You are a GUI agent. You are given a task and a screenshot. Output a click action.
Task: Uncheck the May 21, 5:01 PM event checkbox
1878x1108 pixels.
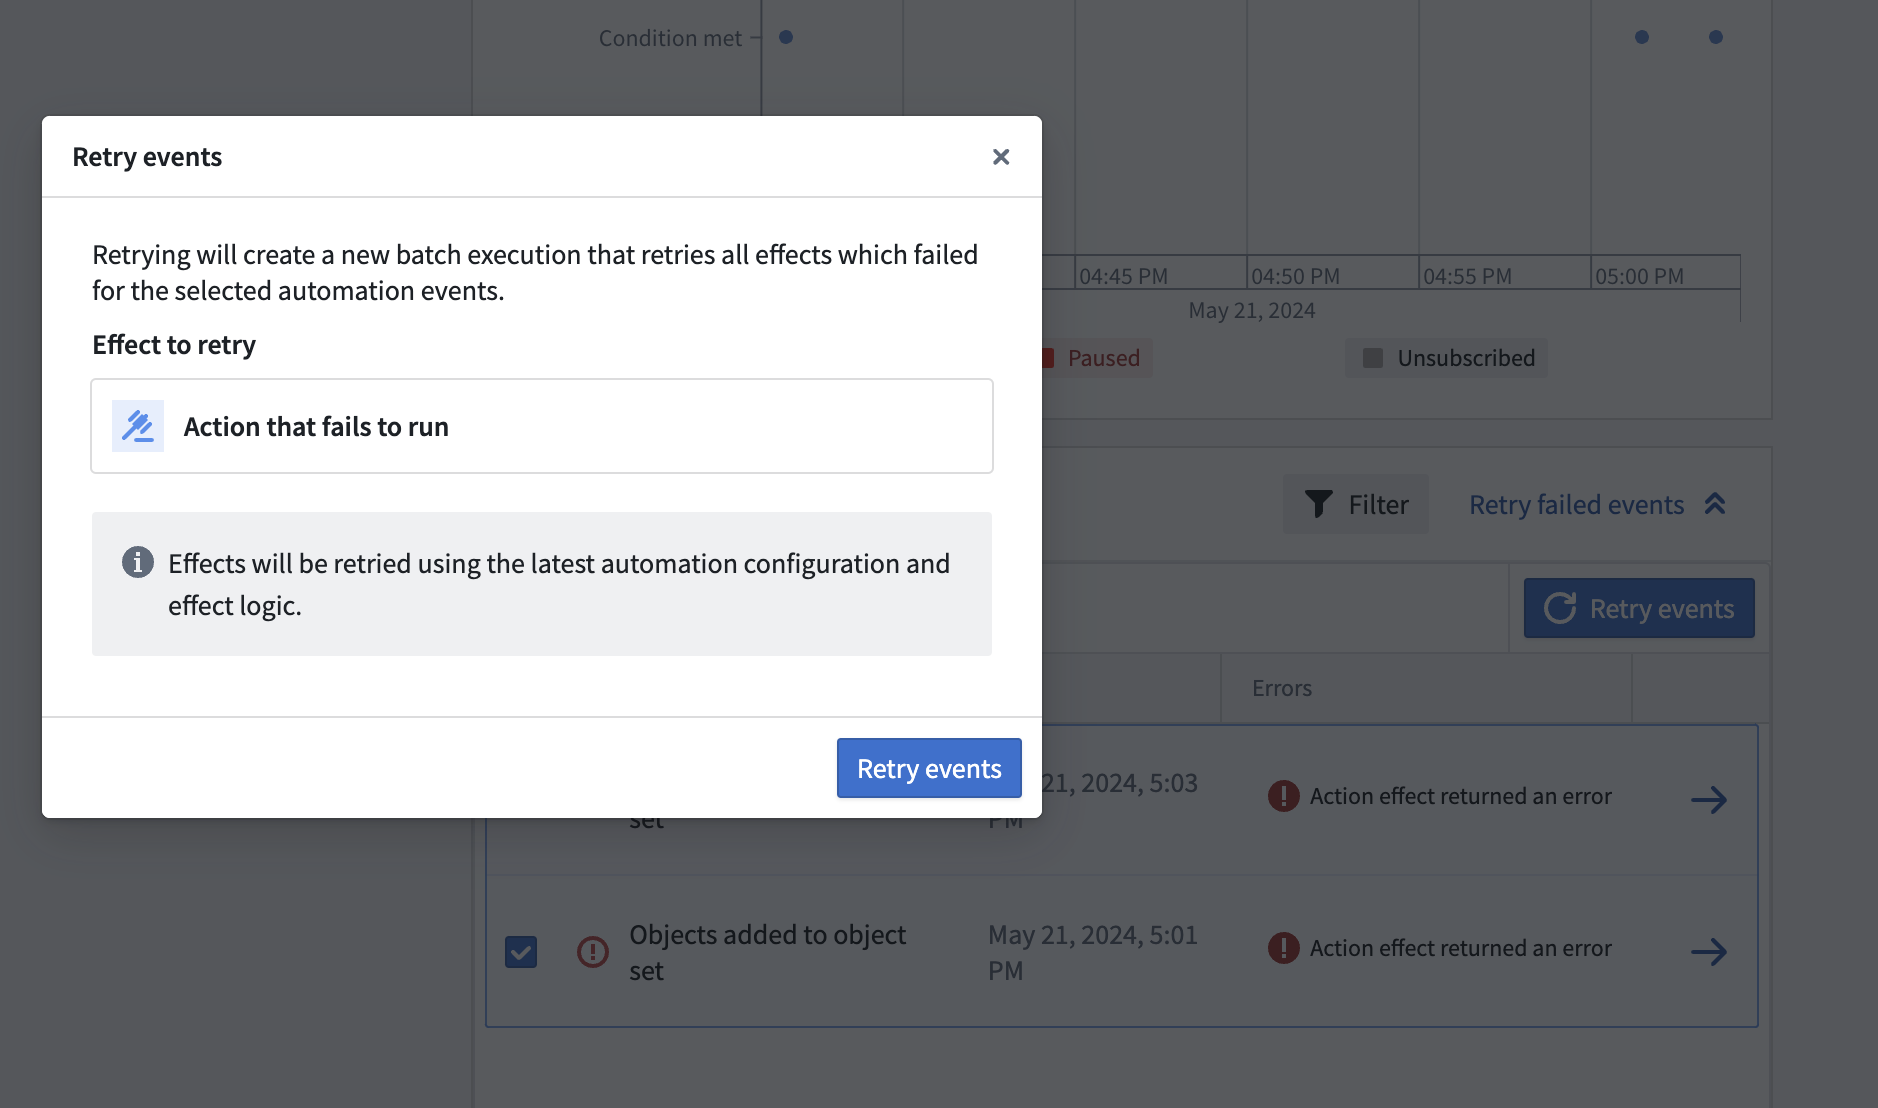pyautogui.click(x=521, y=952)
